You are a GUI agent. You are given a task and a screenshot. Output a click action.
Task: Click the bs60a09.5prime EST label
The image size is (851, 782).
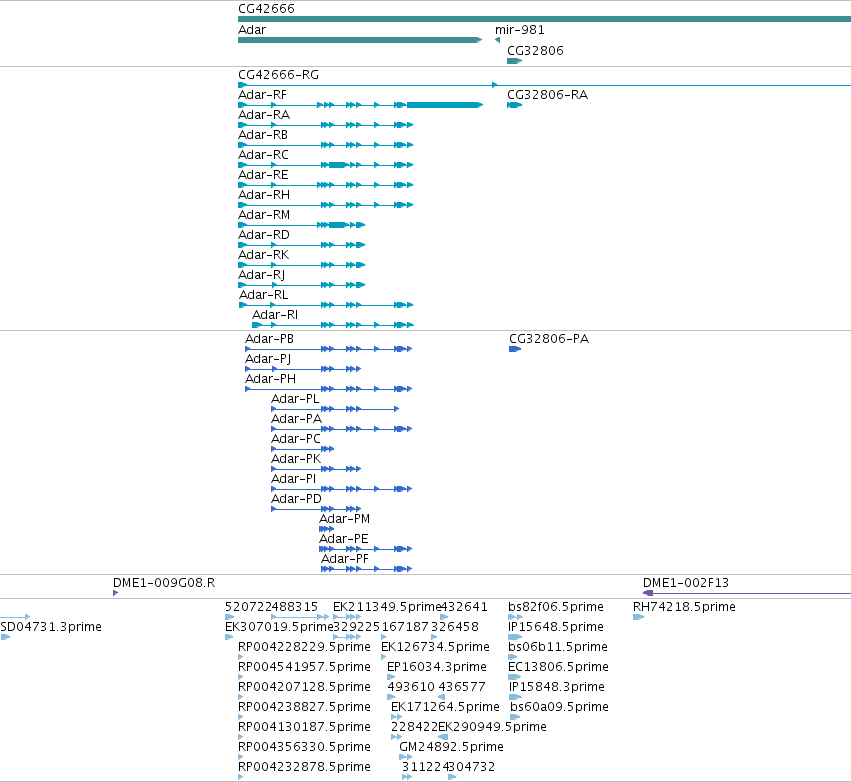pyautogui.click(x=560, y=707)
